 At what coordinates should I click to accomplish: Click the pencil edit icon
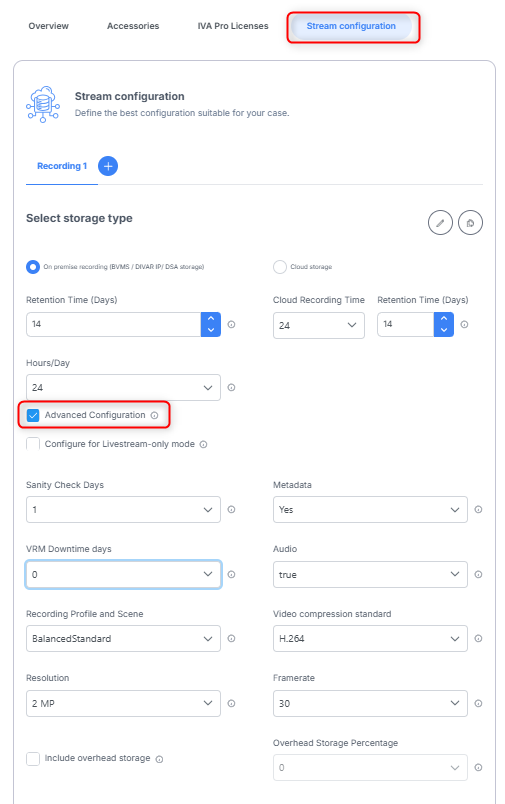pos(440,223)
